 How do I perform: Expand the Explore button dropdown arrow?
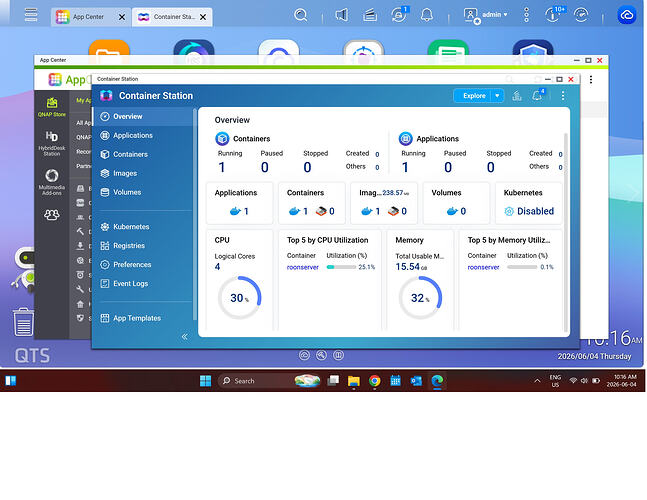(497, 96)
